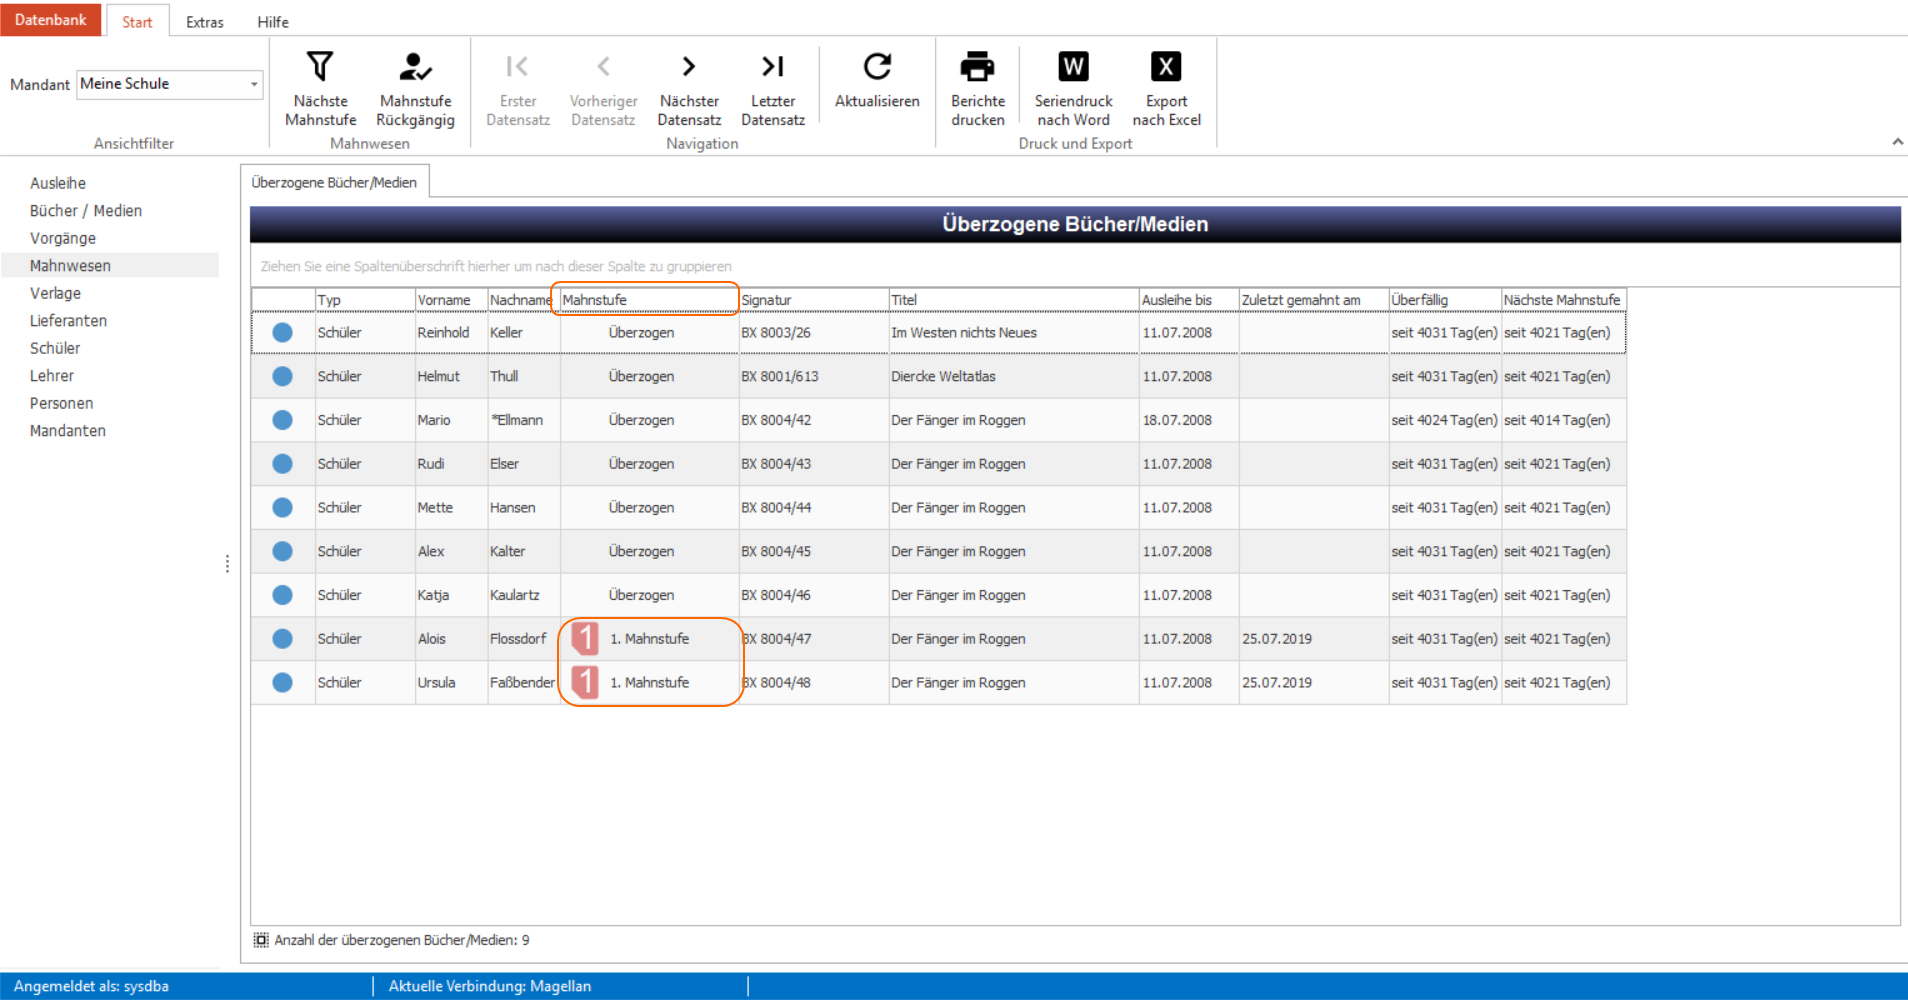This screenshot has height=1000, width=1908.
Task: Click the Aktualisieren refresh icon
Action: point(877,66)
